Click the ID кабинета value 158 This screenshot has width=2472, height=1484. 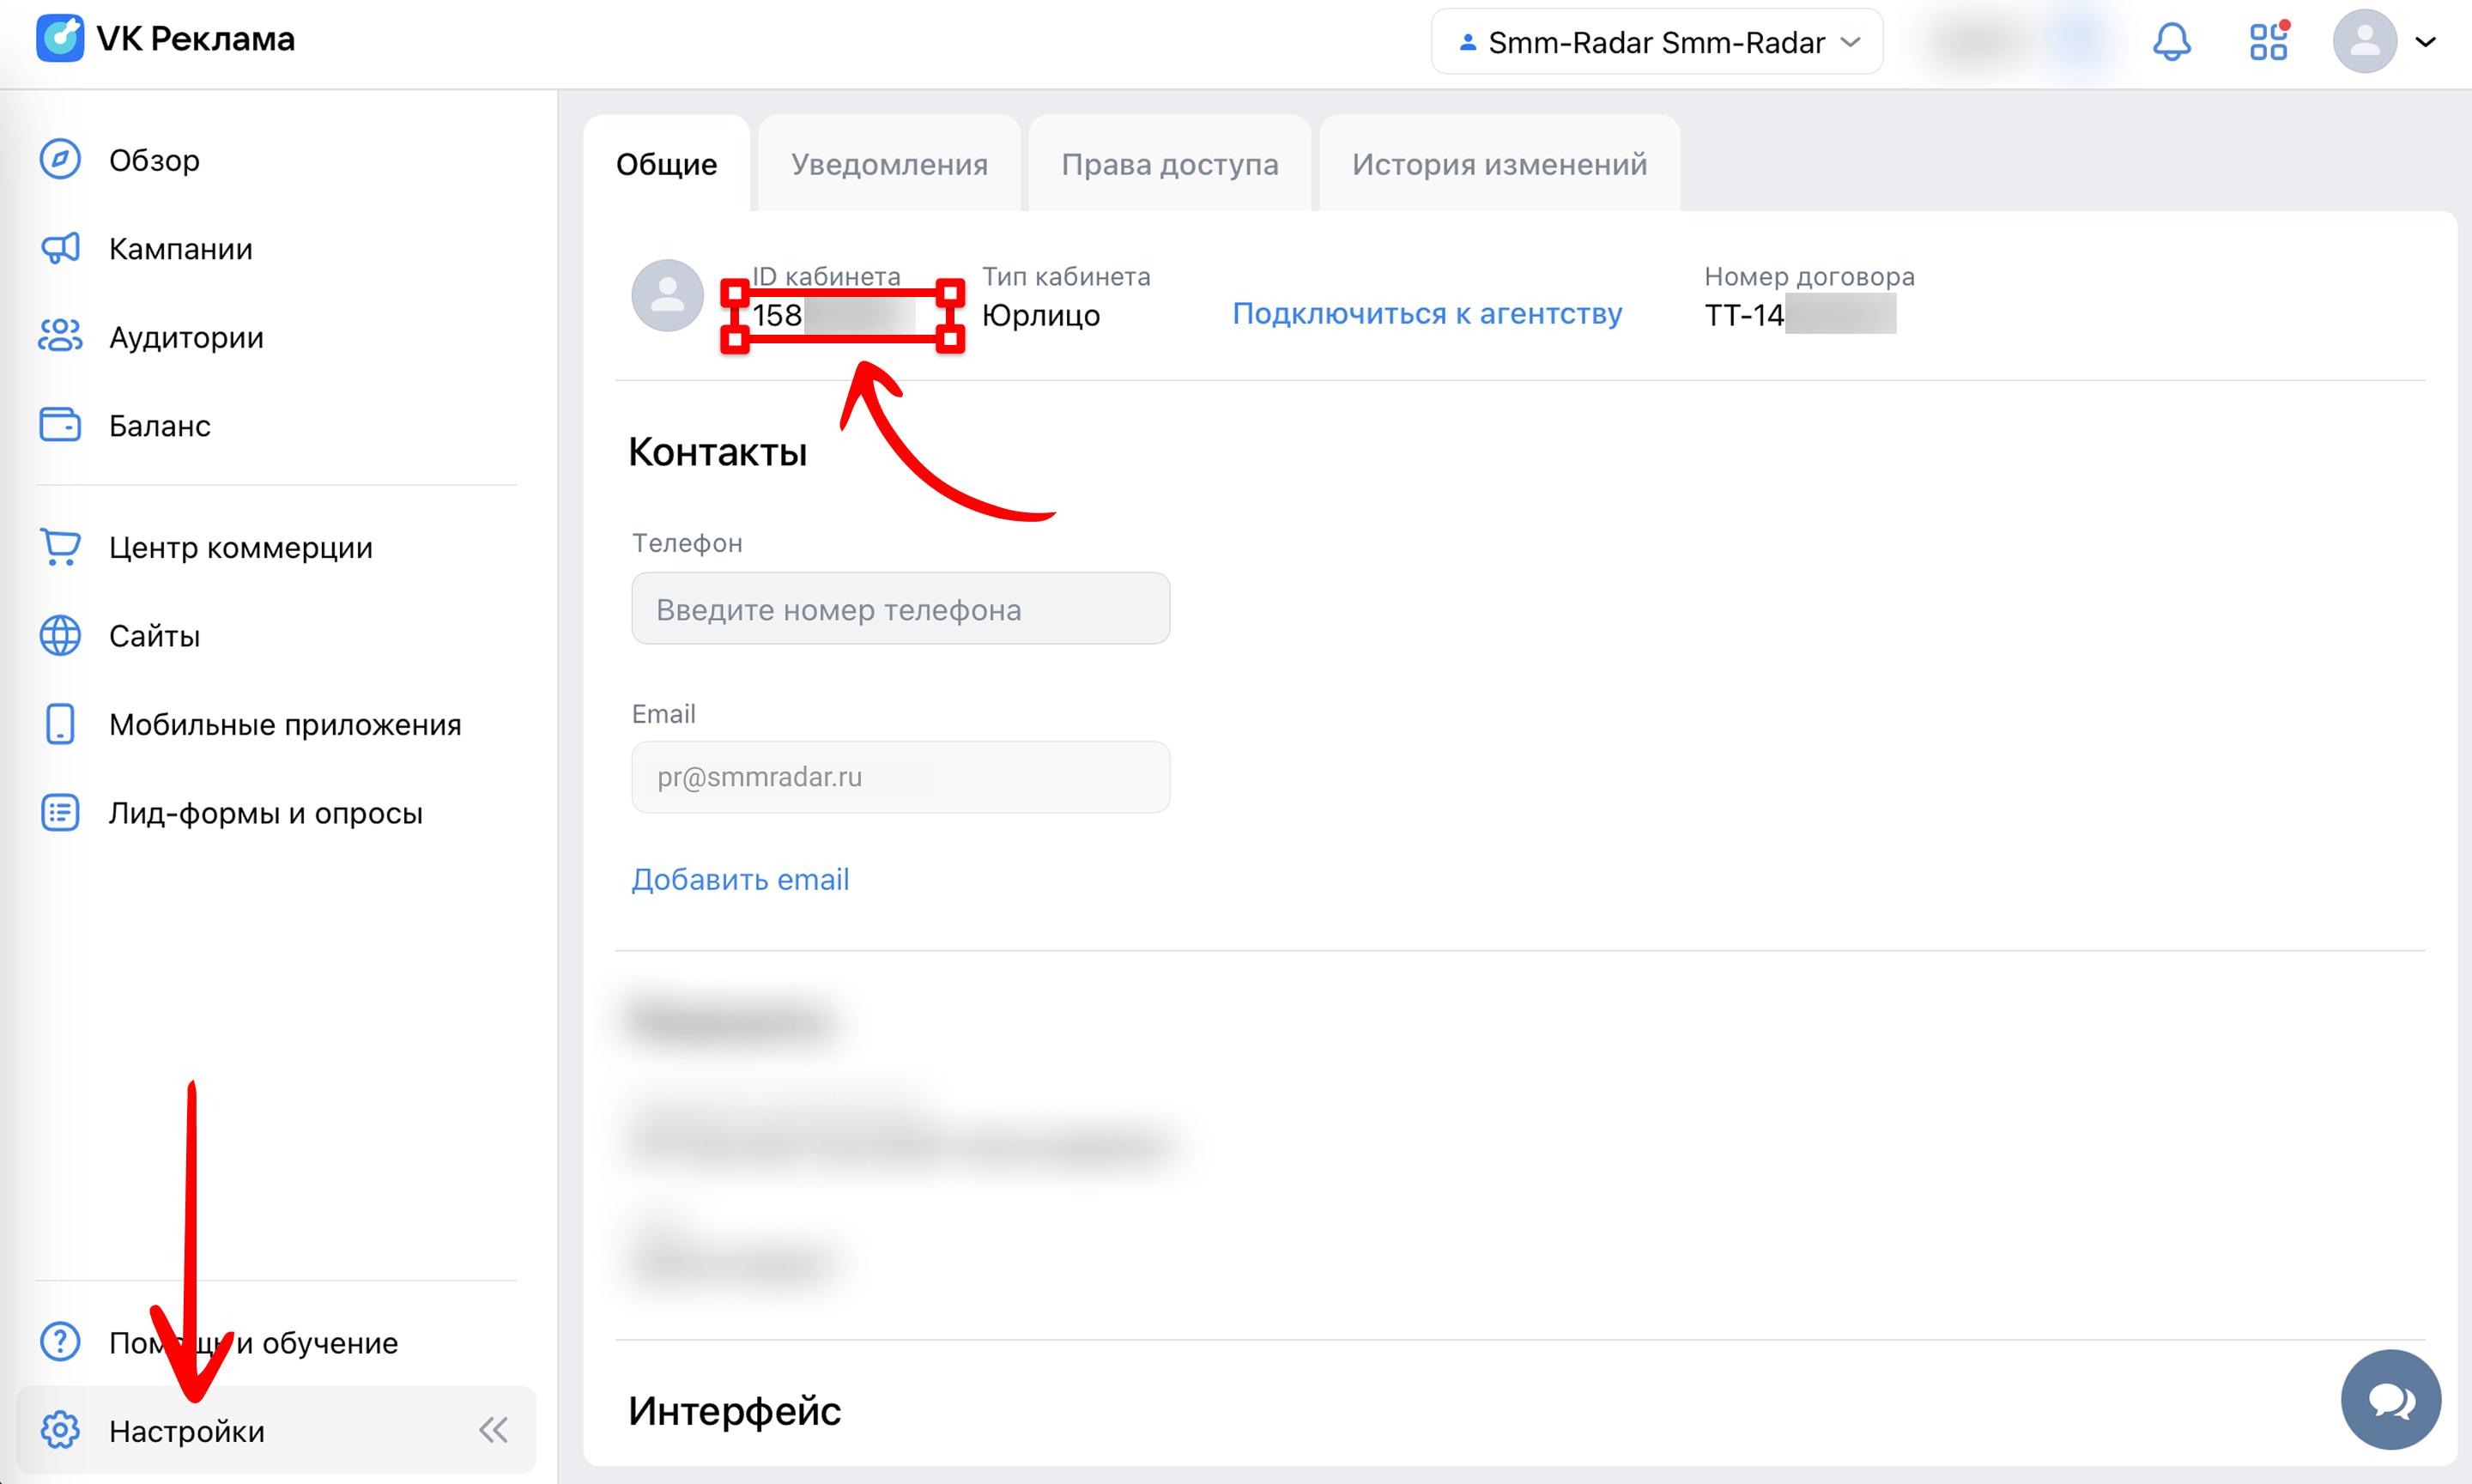tap(776, 315)
